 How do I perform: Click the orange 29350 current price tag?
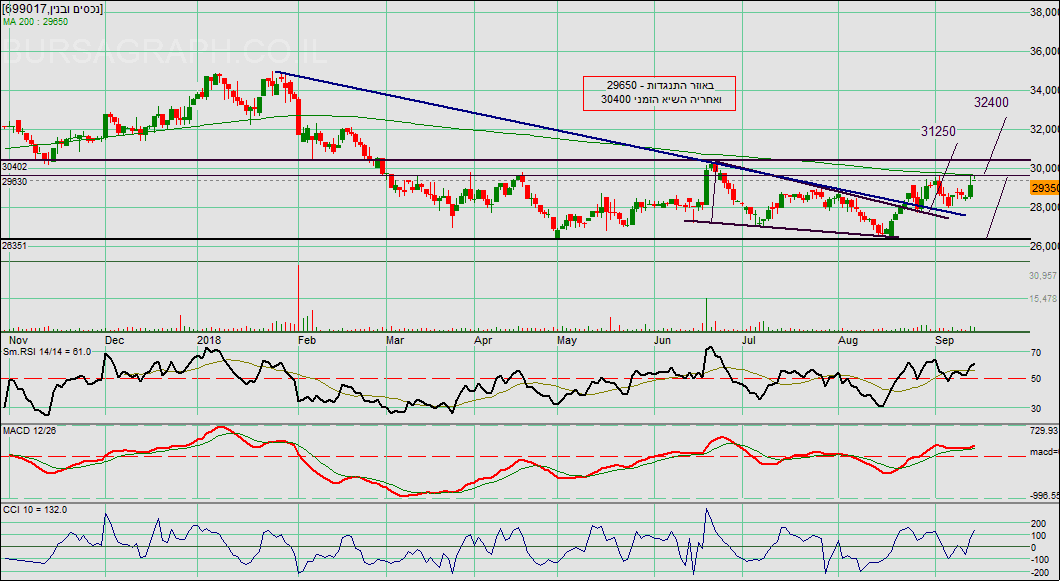click(x=1044, y=188)
